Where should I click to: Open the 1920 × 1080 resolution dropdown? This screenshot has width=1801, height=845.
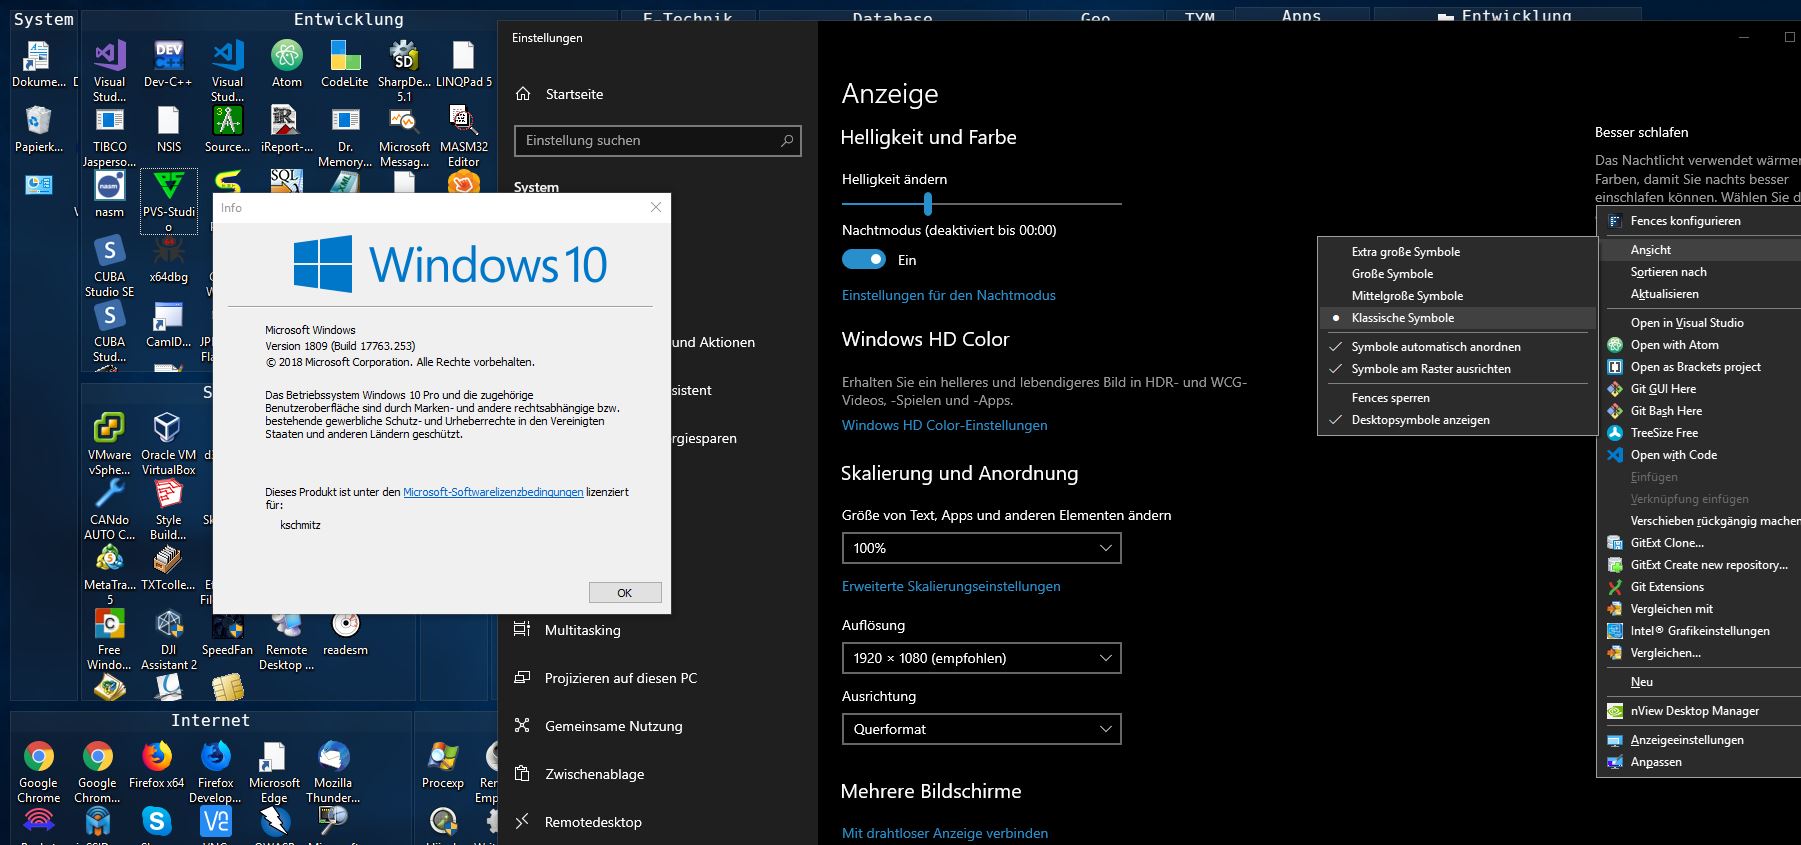982,658
